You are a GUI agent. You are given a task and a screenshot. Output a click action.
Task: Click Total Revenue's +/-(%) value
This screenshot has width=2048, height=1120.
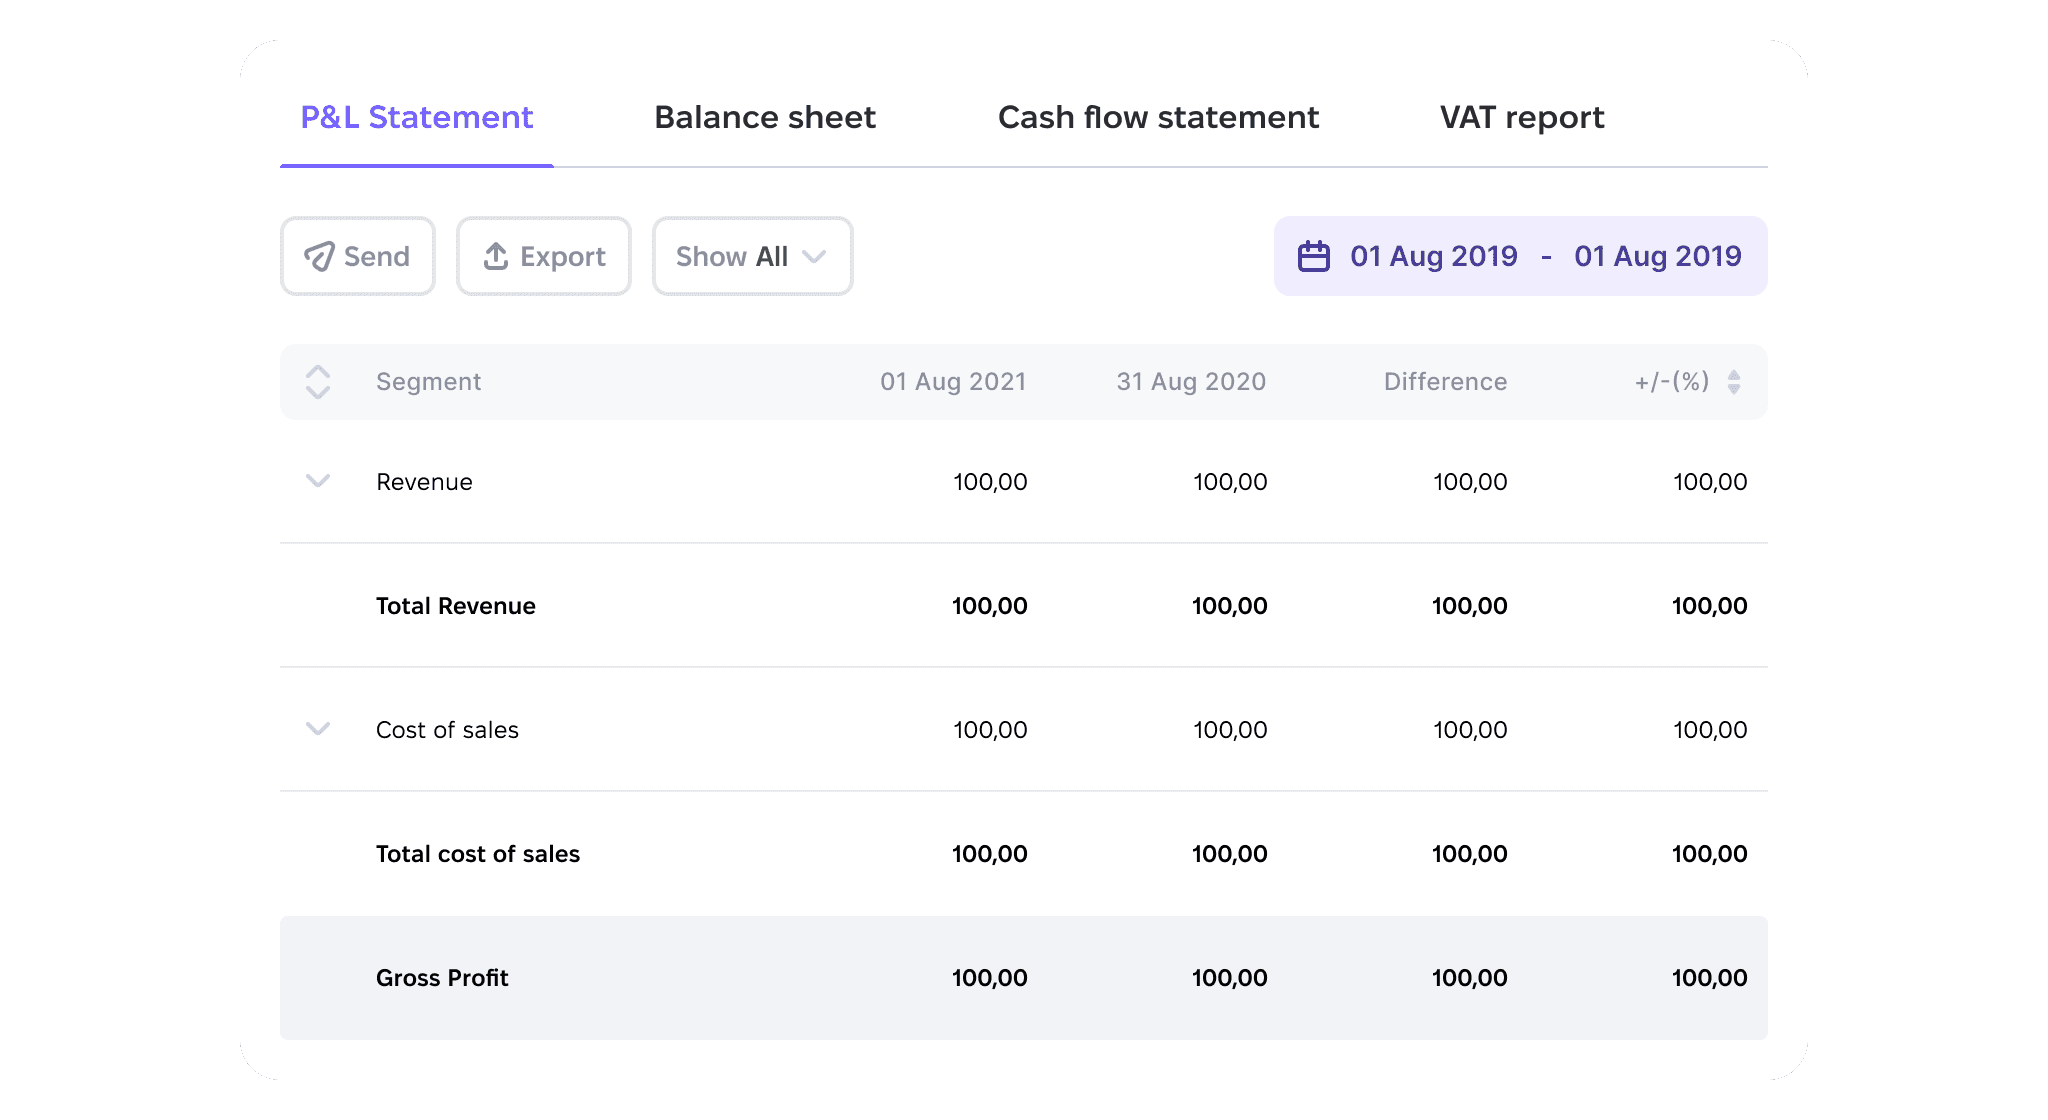[x=1710, y=606]
